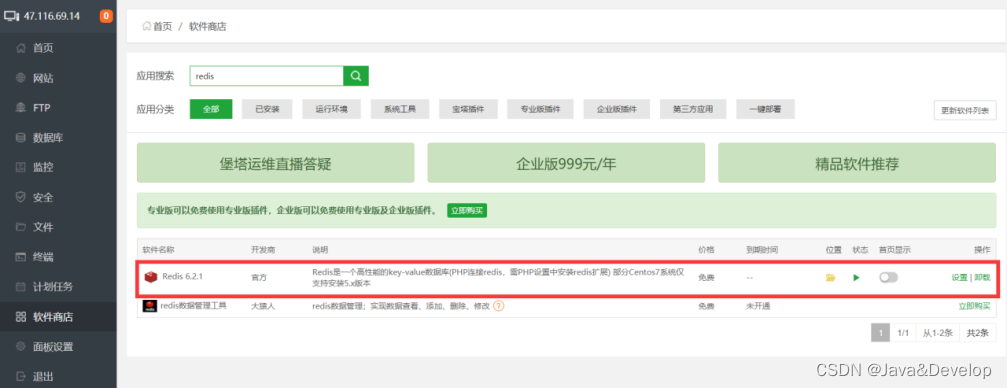The image size is (1007, 388).
Task: Click 立即购买 link for redis数据管理工具
Action: click(974, 306)
